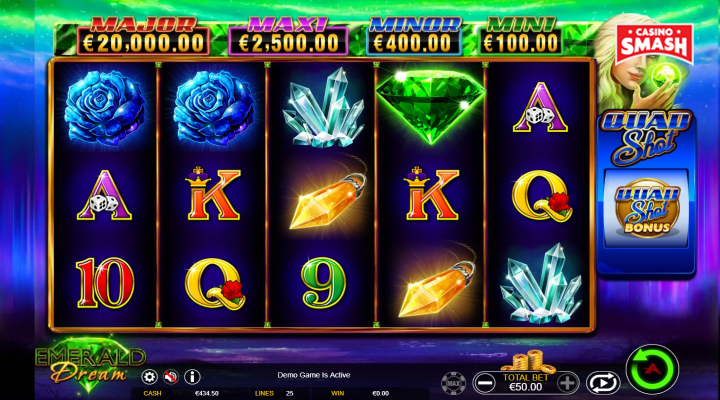720x400 pixels.
Task: Toggle the autoplay loop button
Action: (x=603, y=383)
